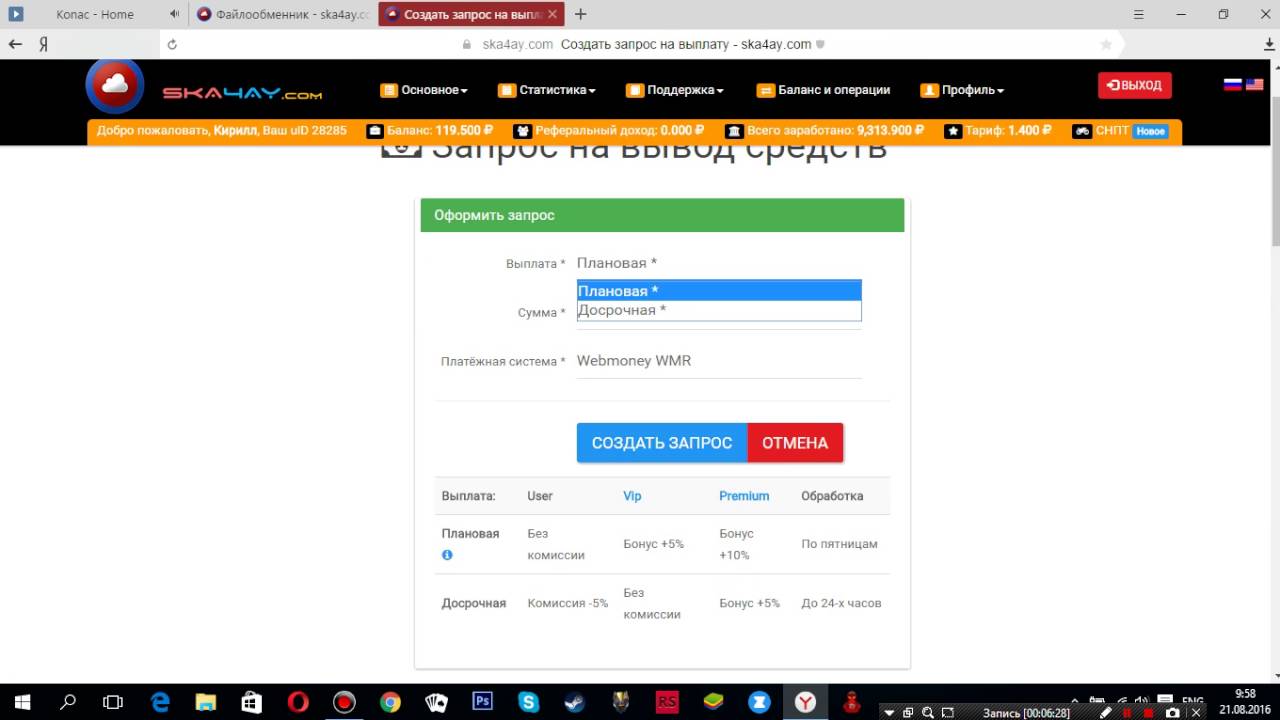Open Skype from taskbar
Viewport: 1280px width, 720px height.
point(528,702)
